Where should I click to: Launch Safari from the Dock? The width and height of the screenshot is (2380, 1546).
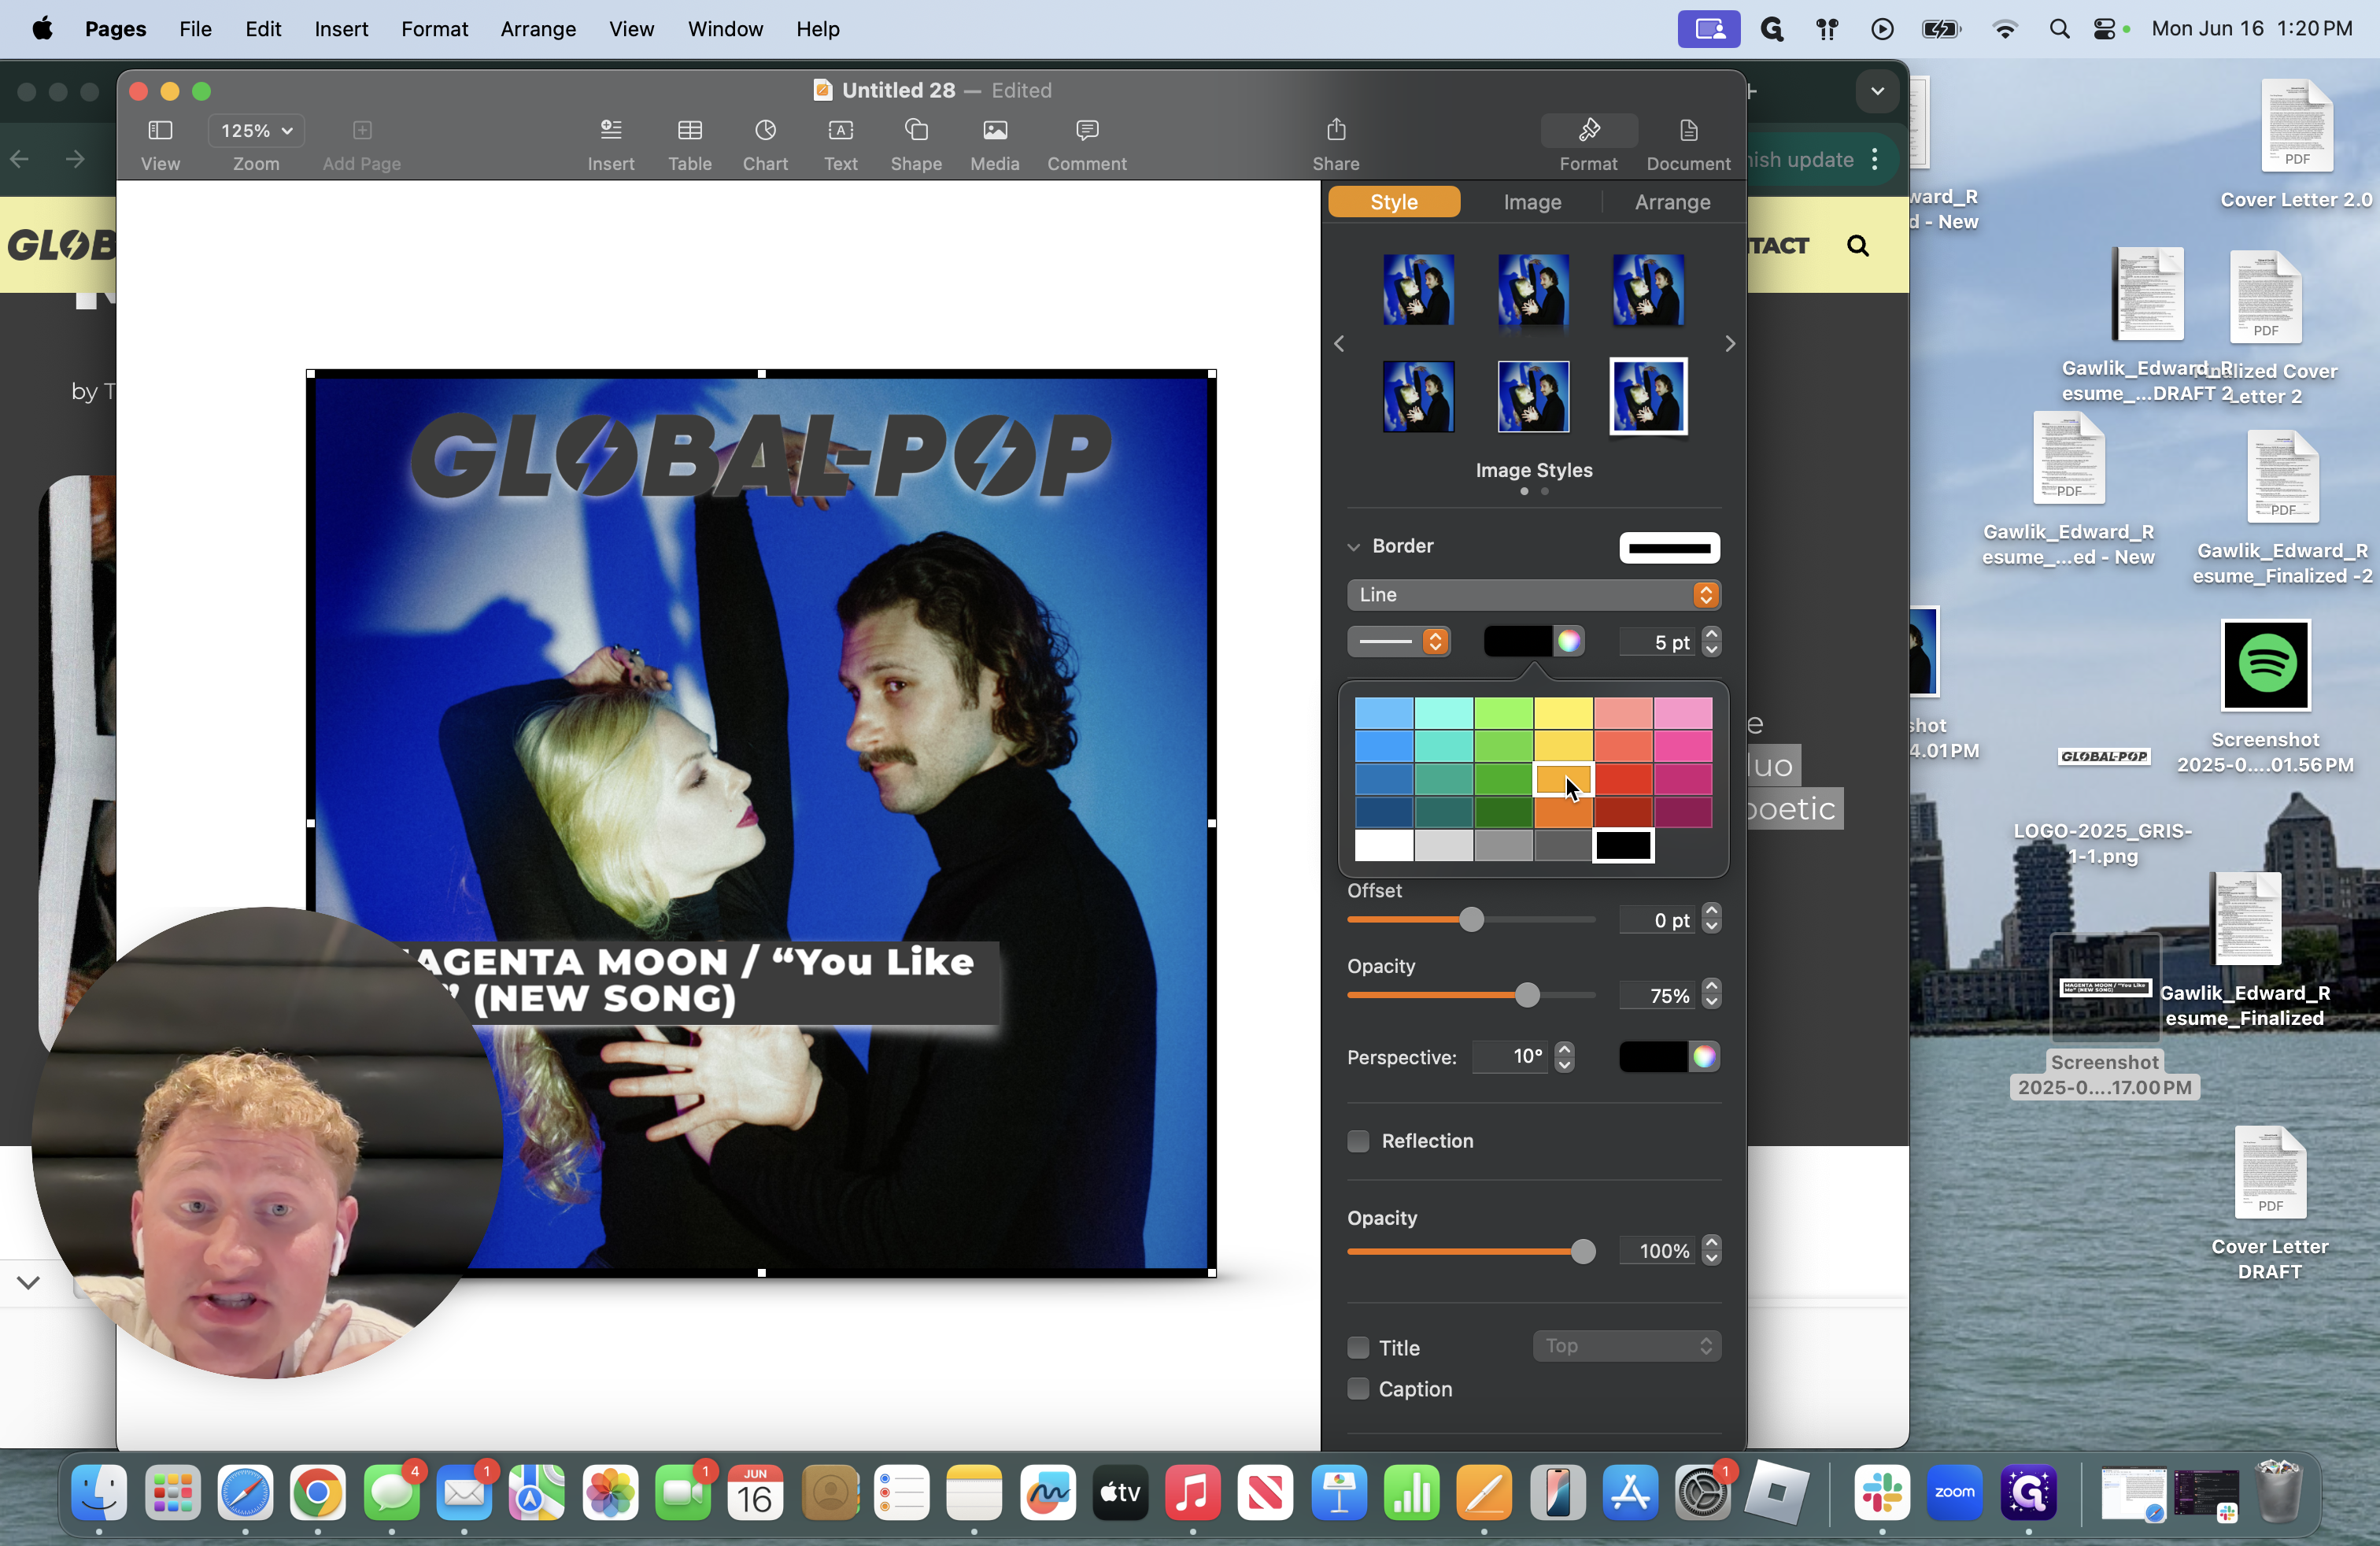tap(245, 1493)
